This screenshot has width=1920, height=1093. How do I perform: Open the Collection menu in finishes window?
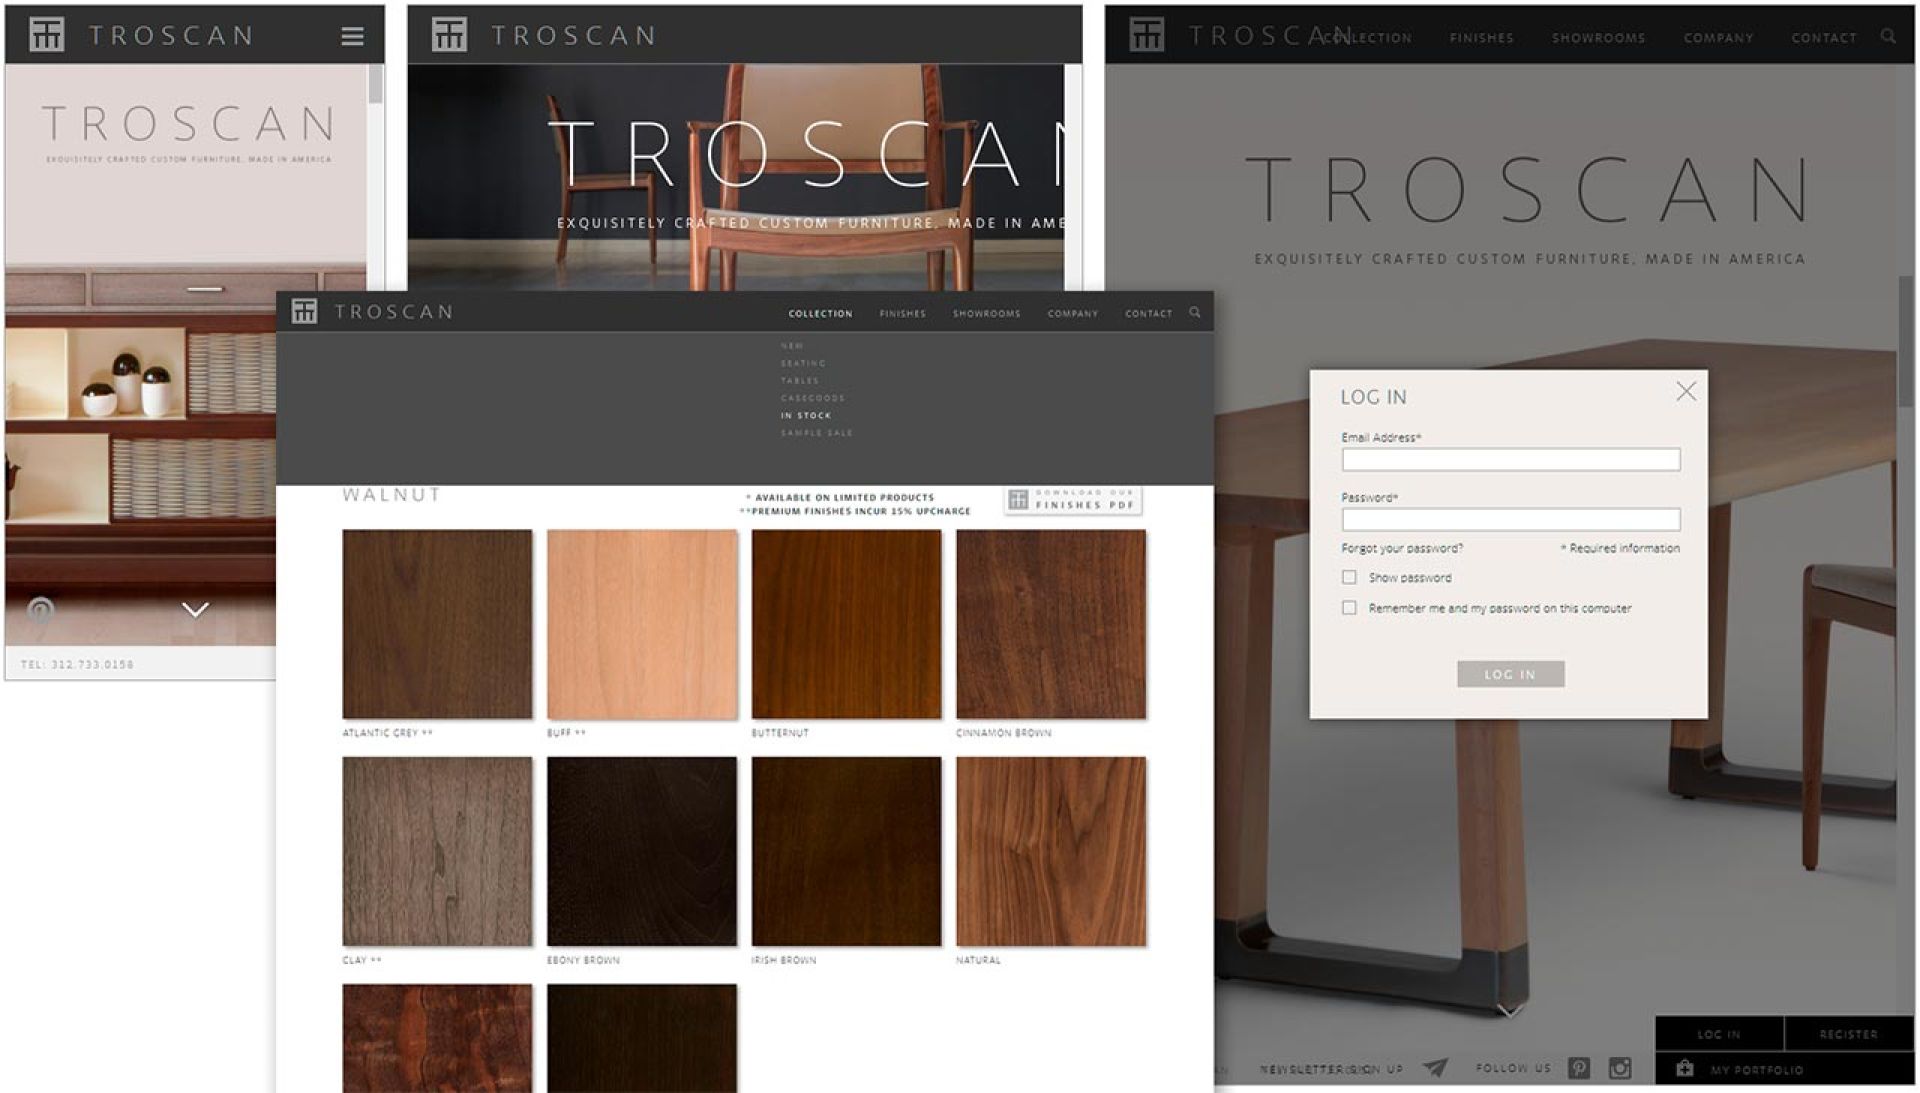tap(820, 314)
